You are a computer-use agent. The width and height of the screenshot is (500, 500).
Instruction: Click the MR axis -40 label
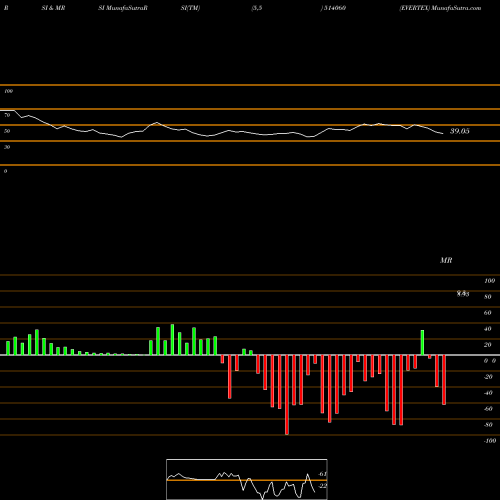pyautogui.click(x=488, y=393)
